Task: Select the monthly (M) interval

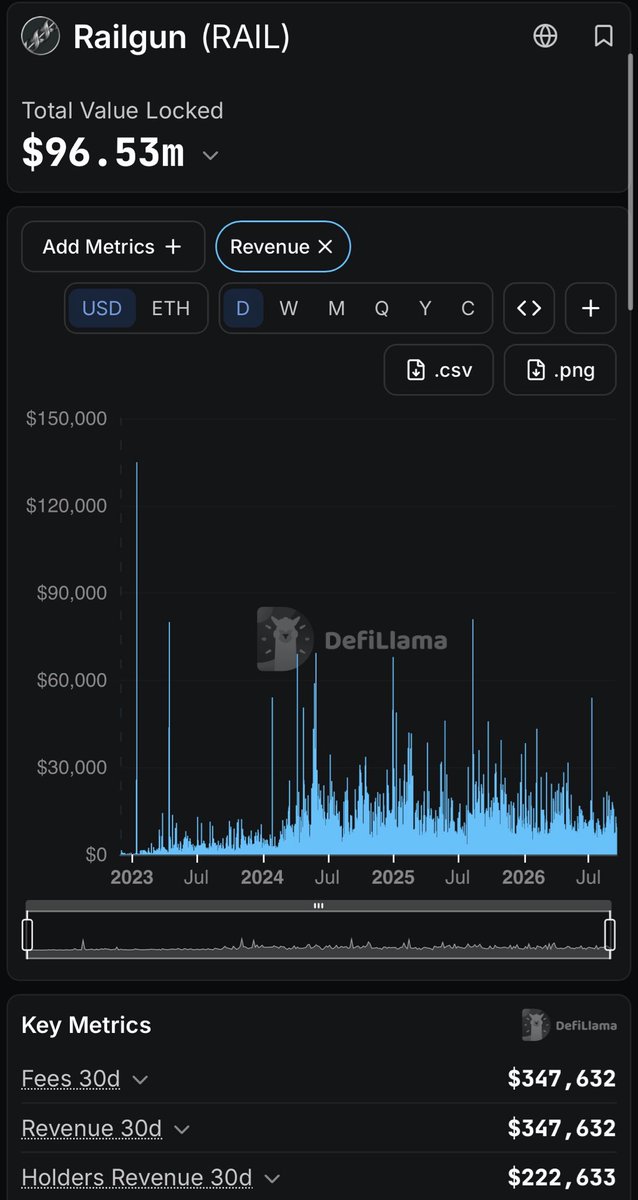Action: [336, 308]
